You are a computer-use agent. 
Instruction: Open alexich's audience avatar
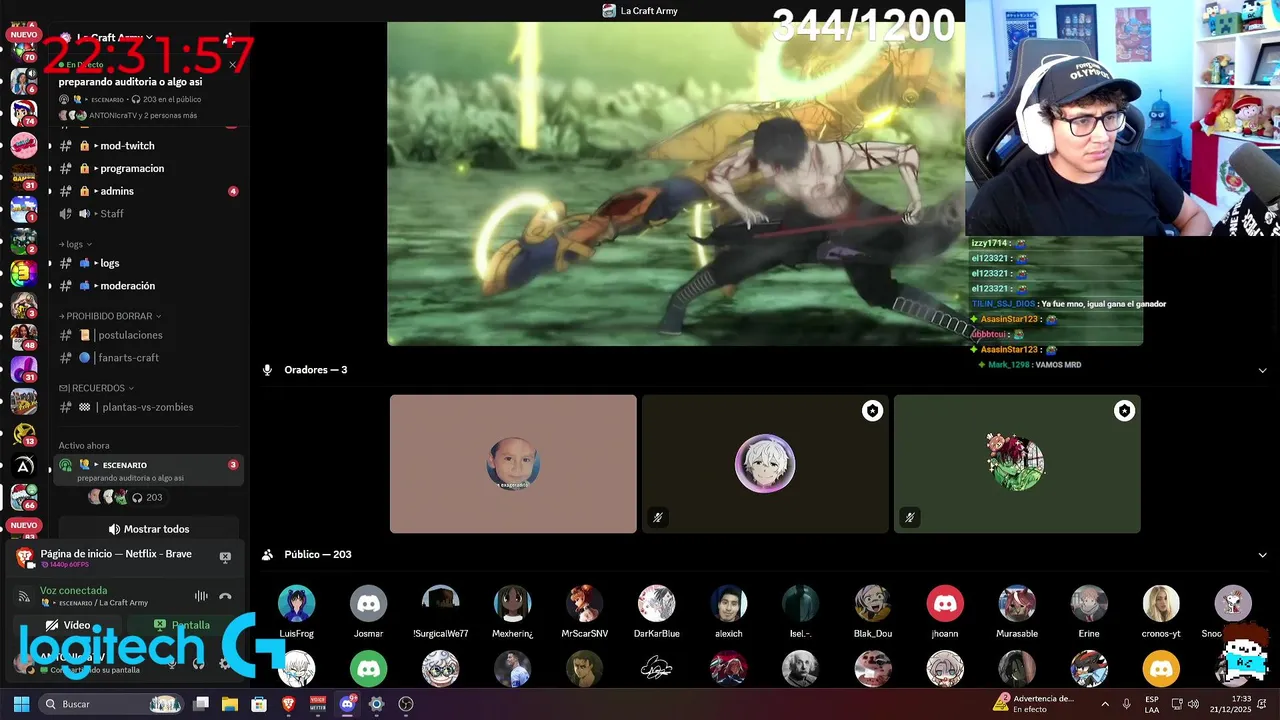728,603
